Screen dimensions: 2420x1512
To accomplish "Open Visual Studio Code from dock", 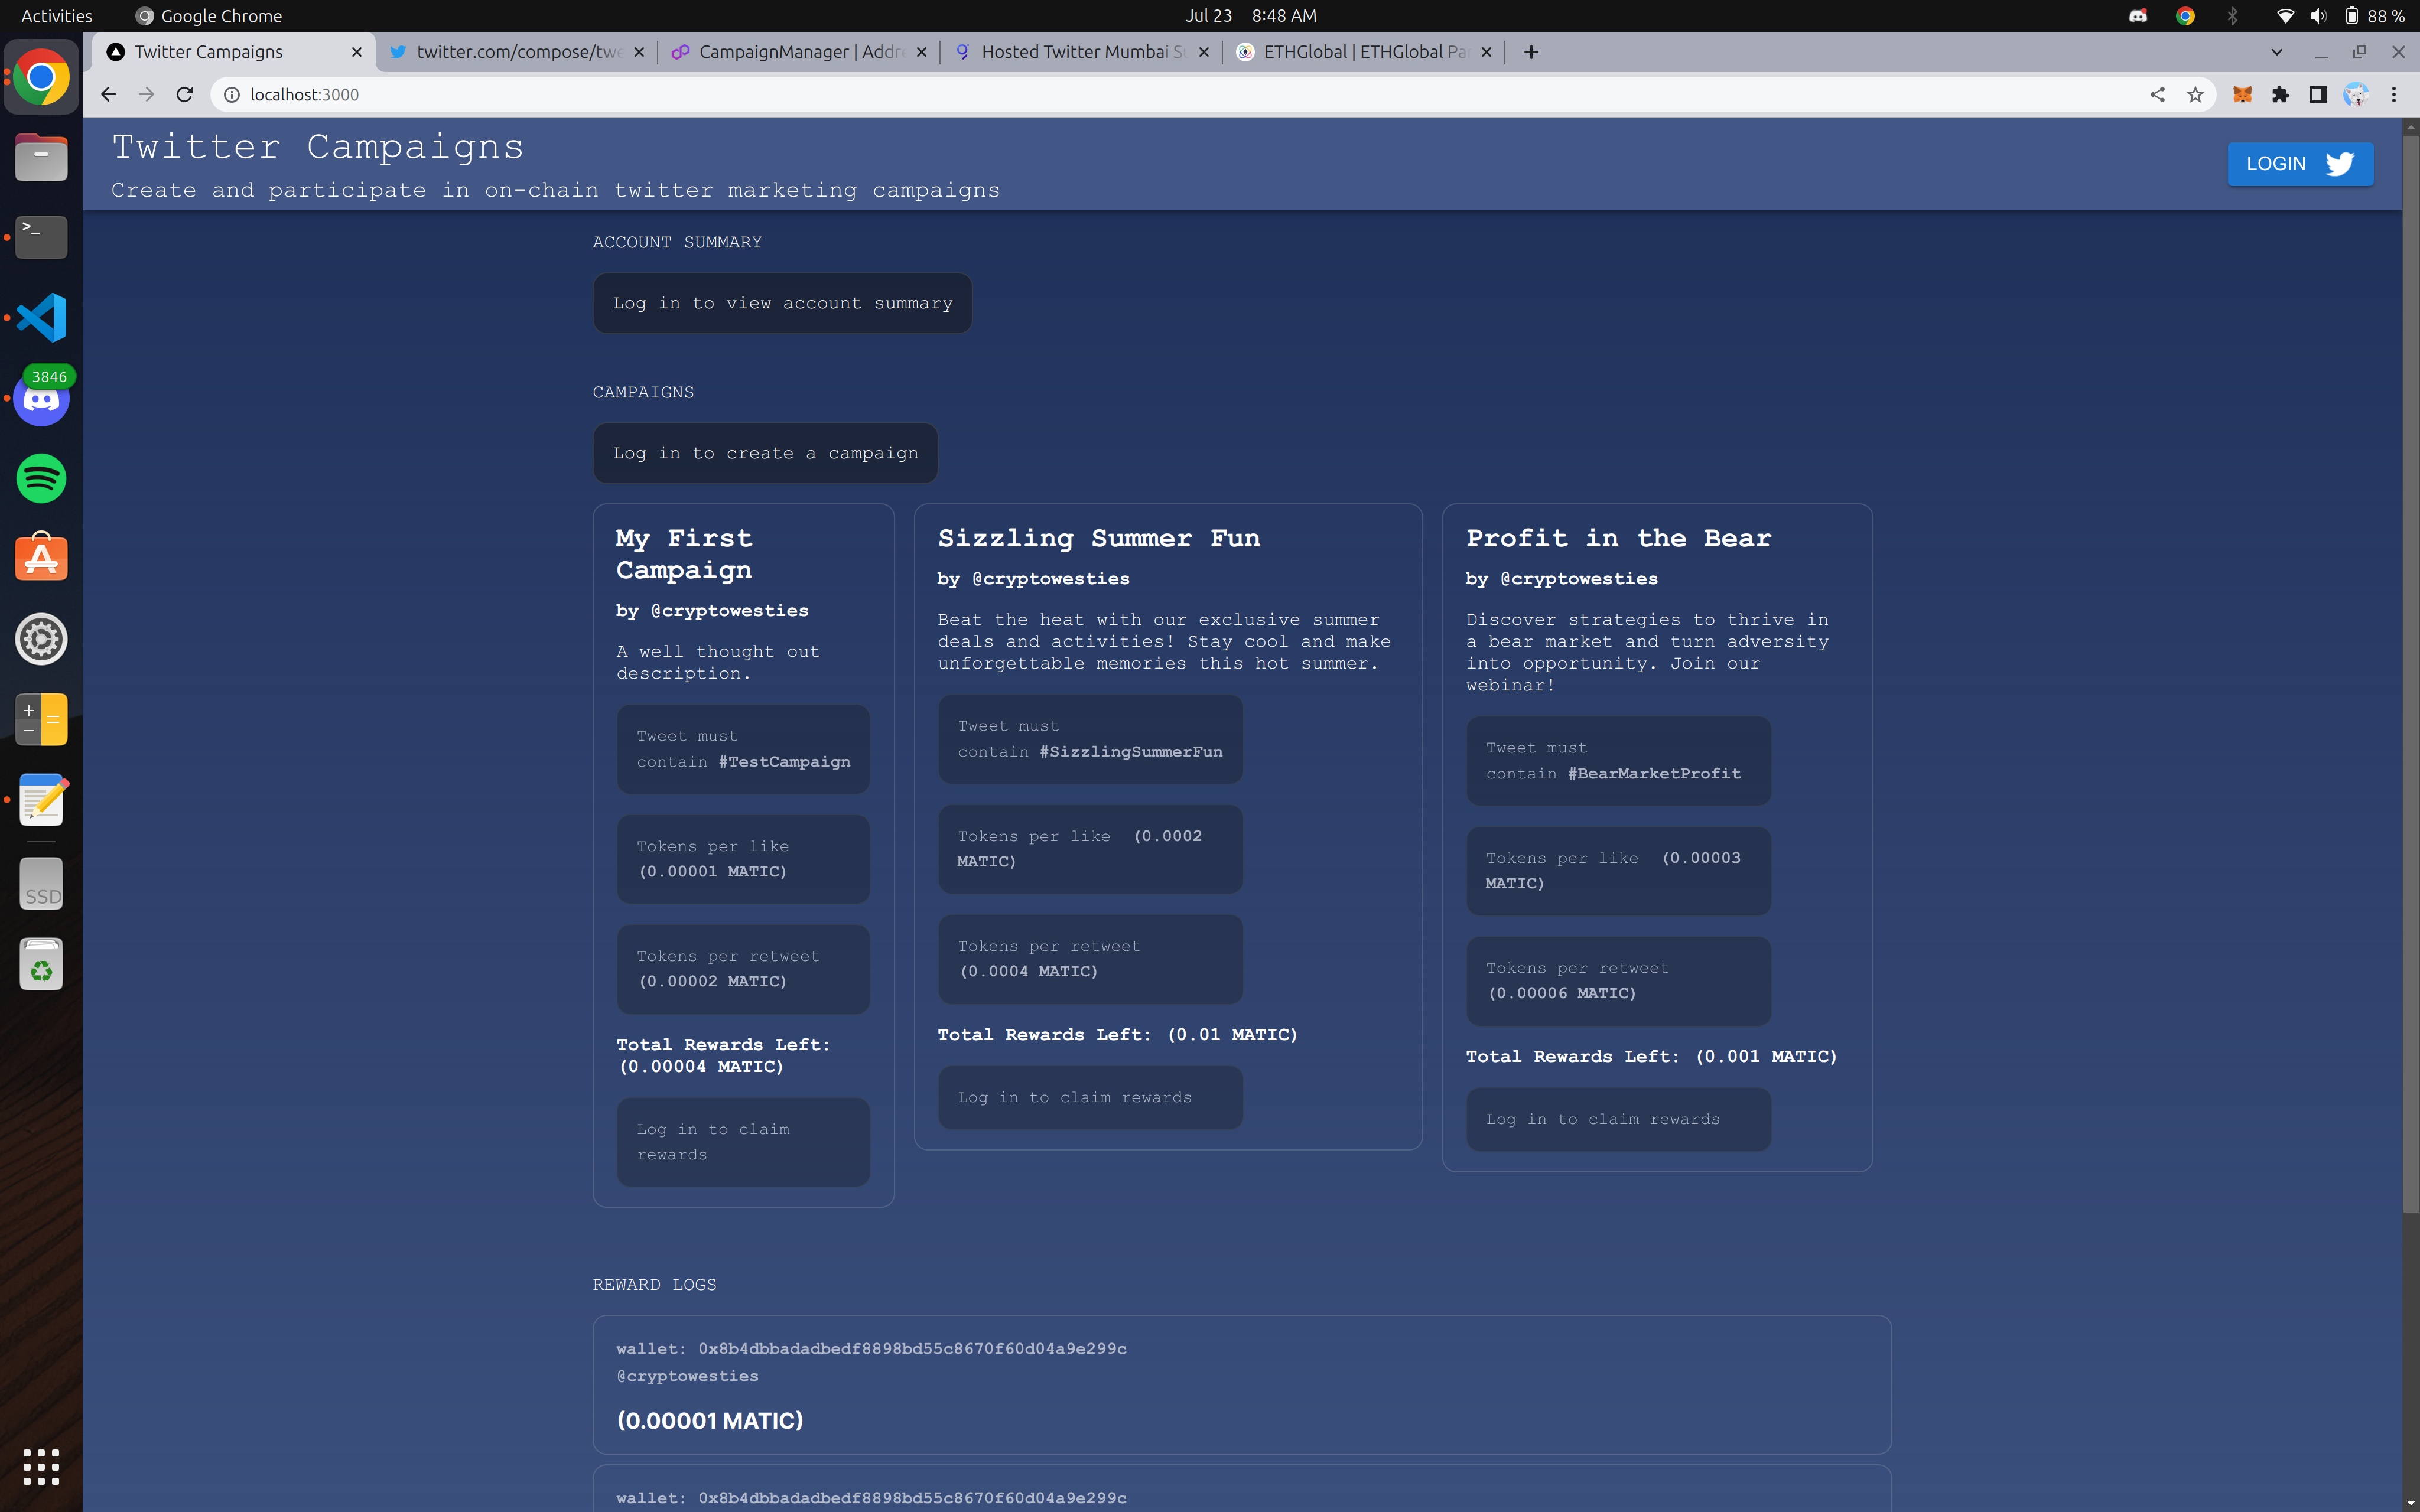I will pyautogui.click(x=41, y=318).
